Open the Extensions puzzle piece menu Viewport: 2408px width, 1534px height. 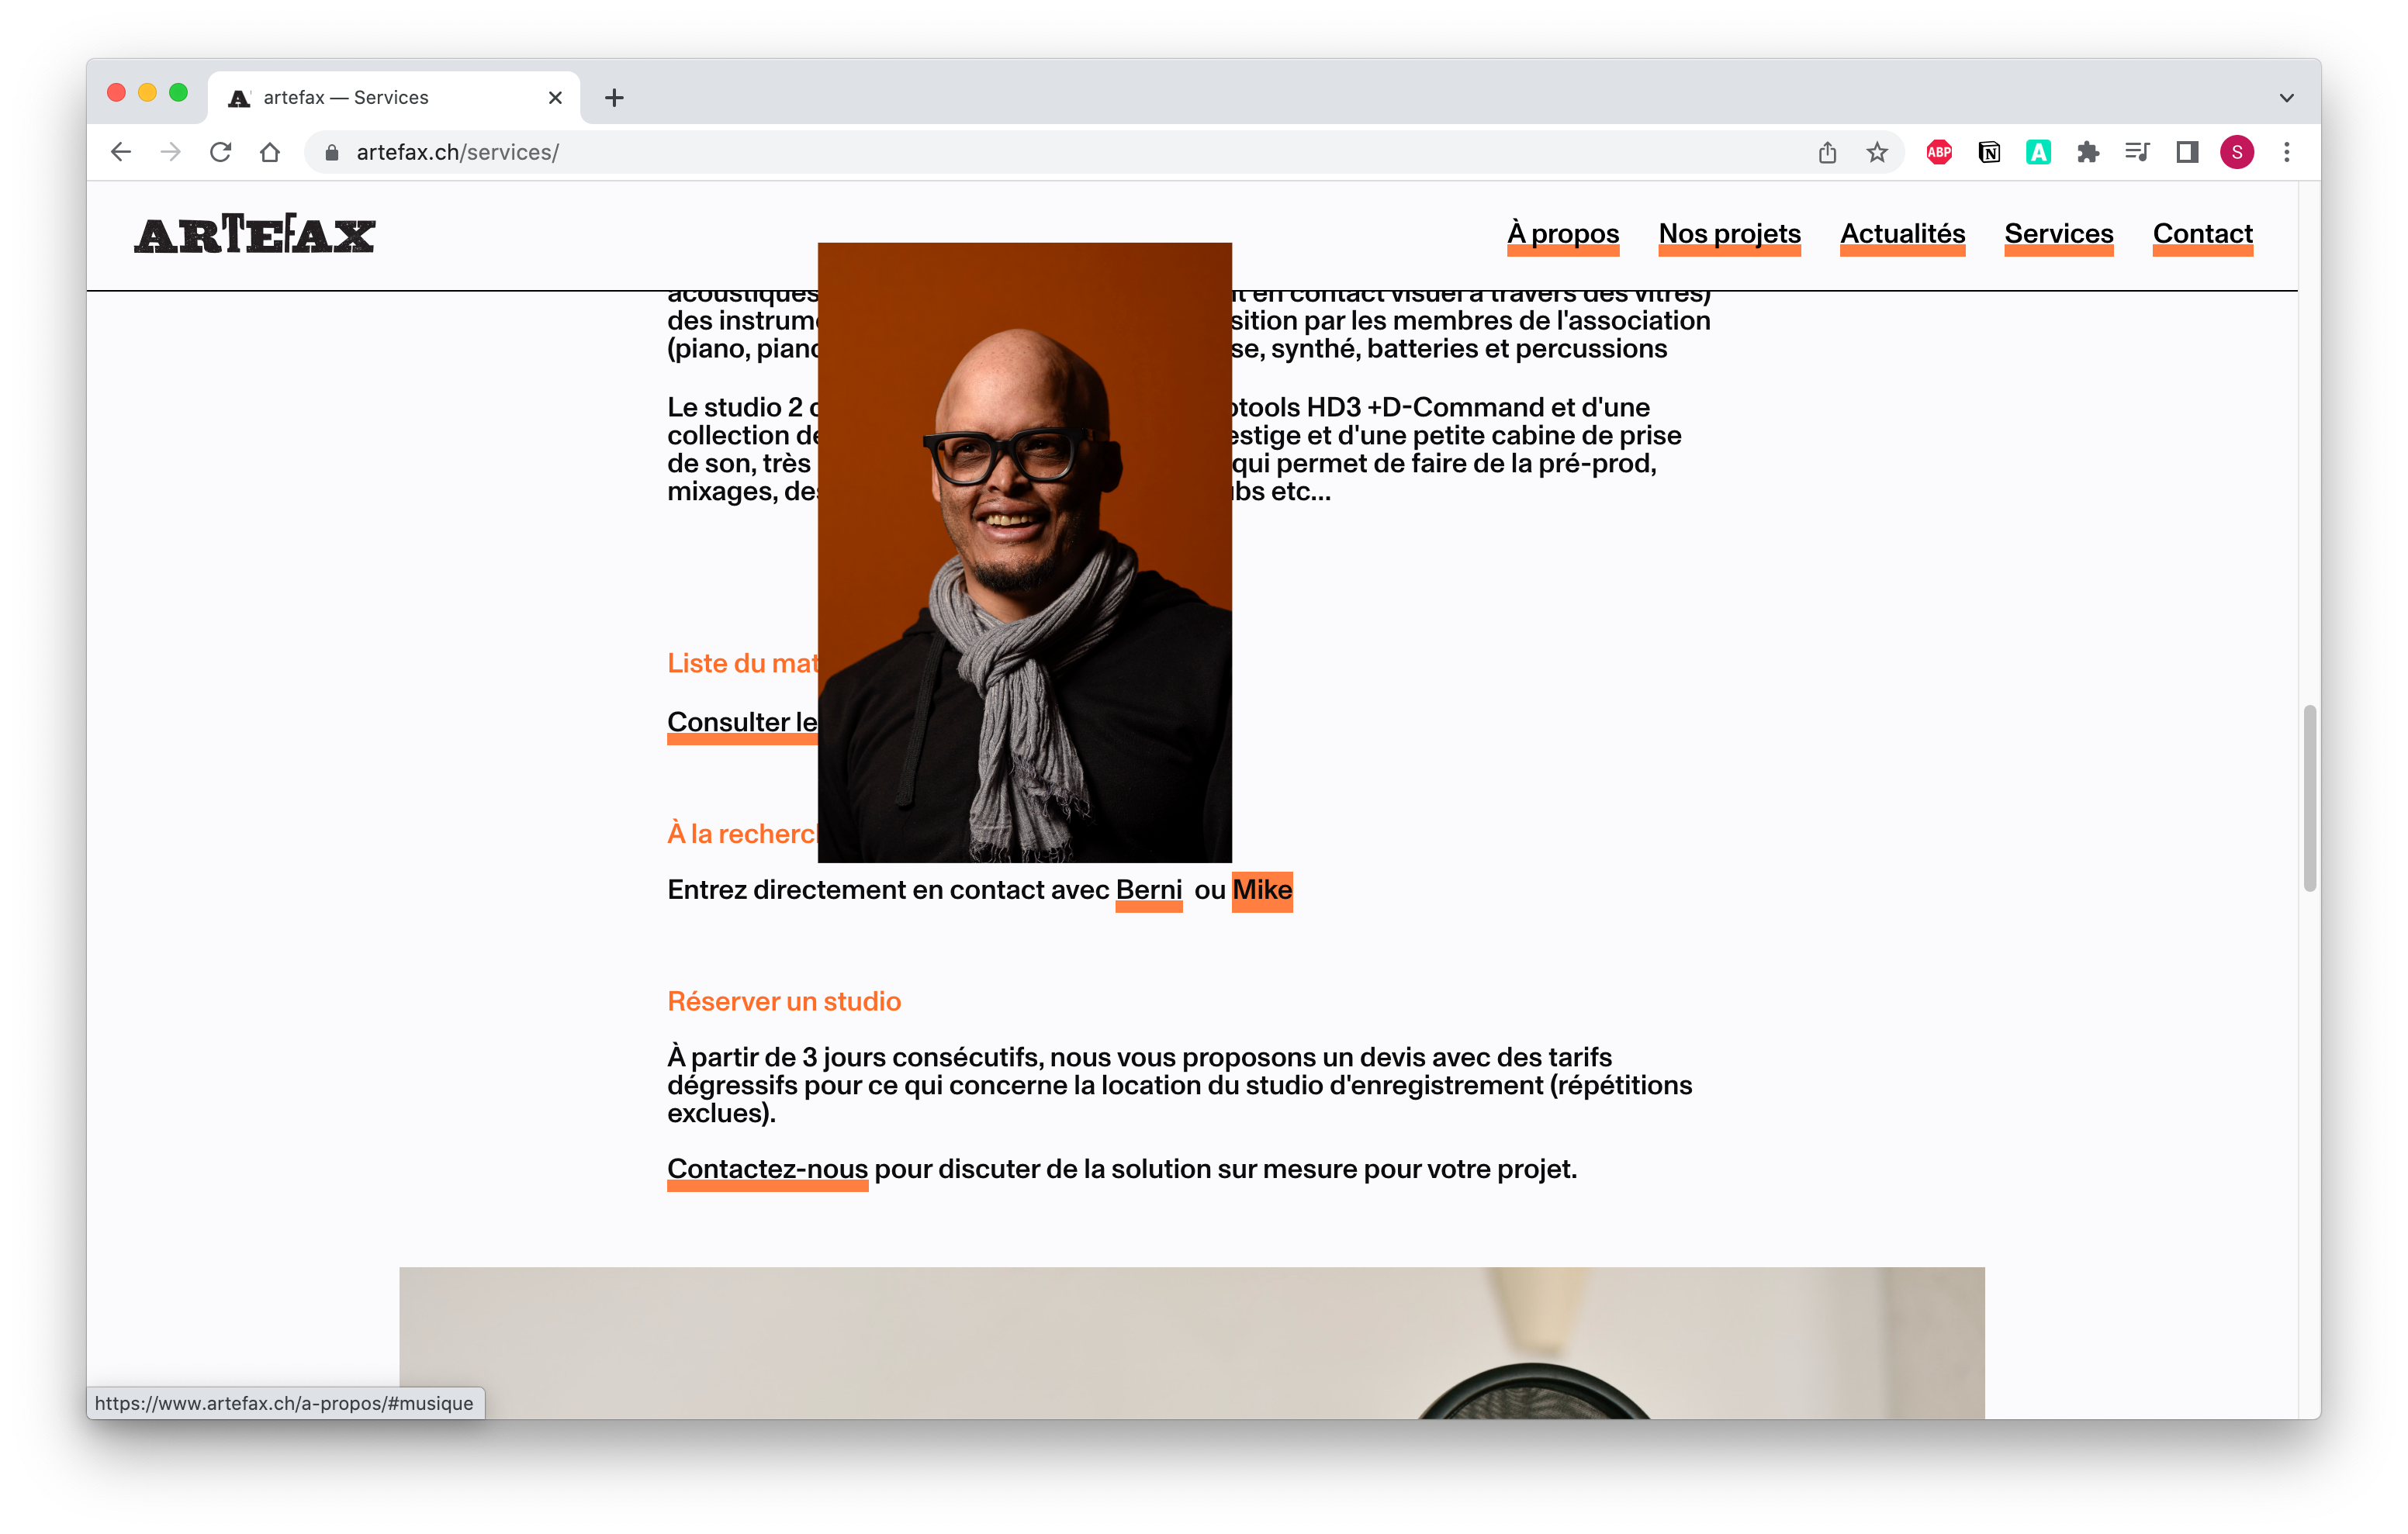coord(2088,152)
